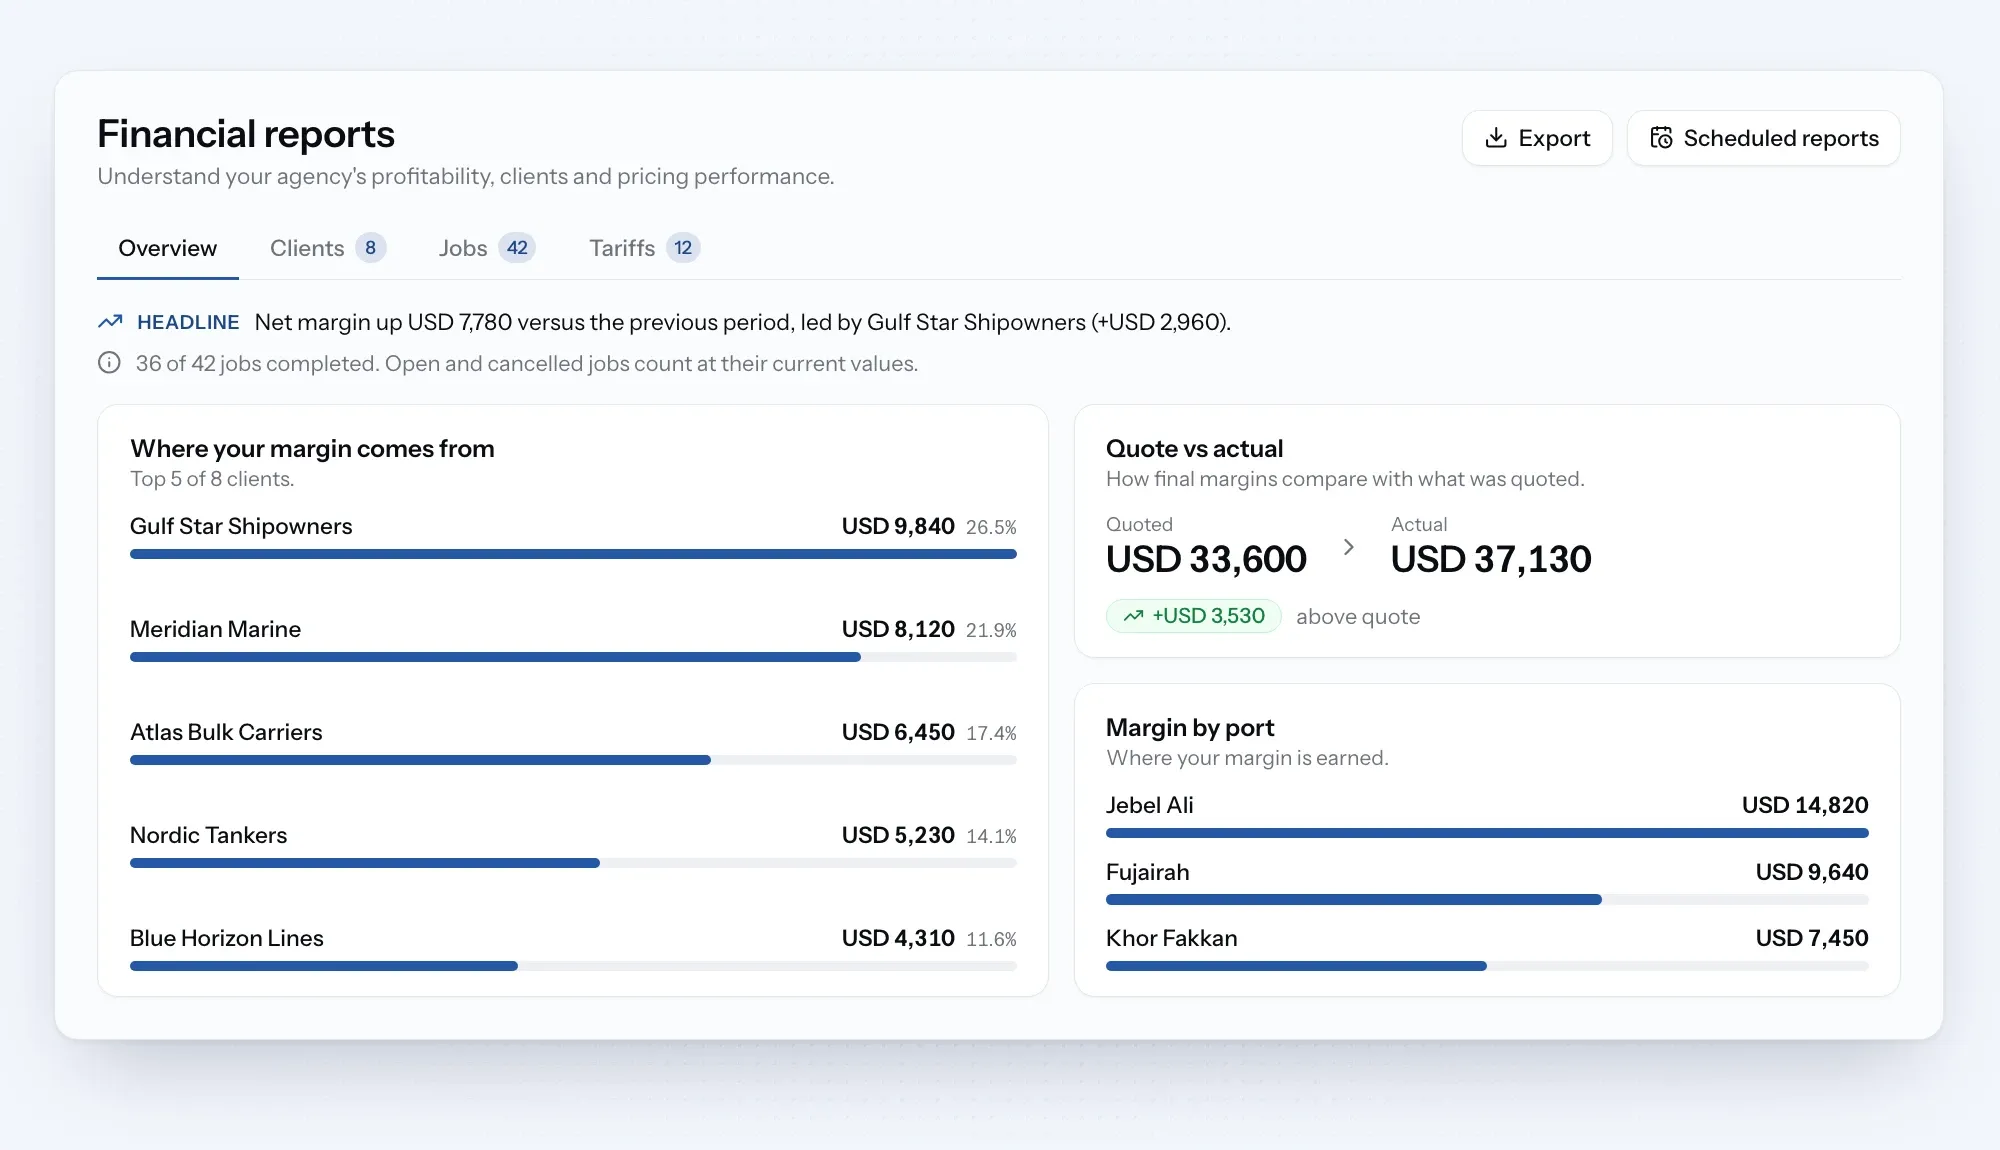
Task: Select the Blue Horizon Lines client name
Action: [x=227, y=938]
